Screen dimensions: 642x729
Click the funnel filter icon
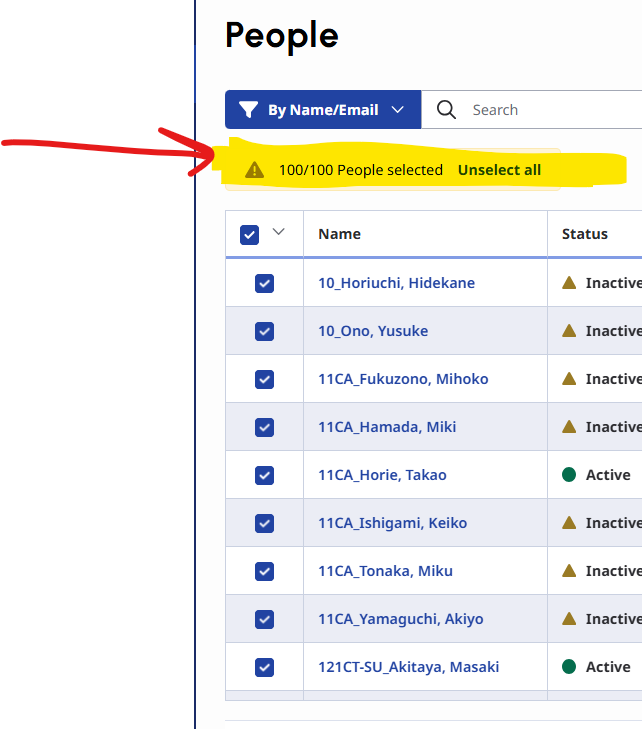(248, 110)
